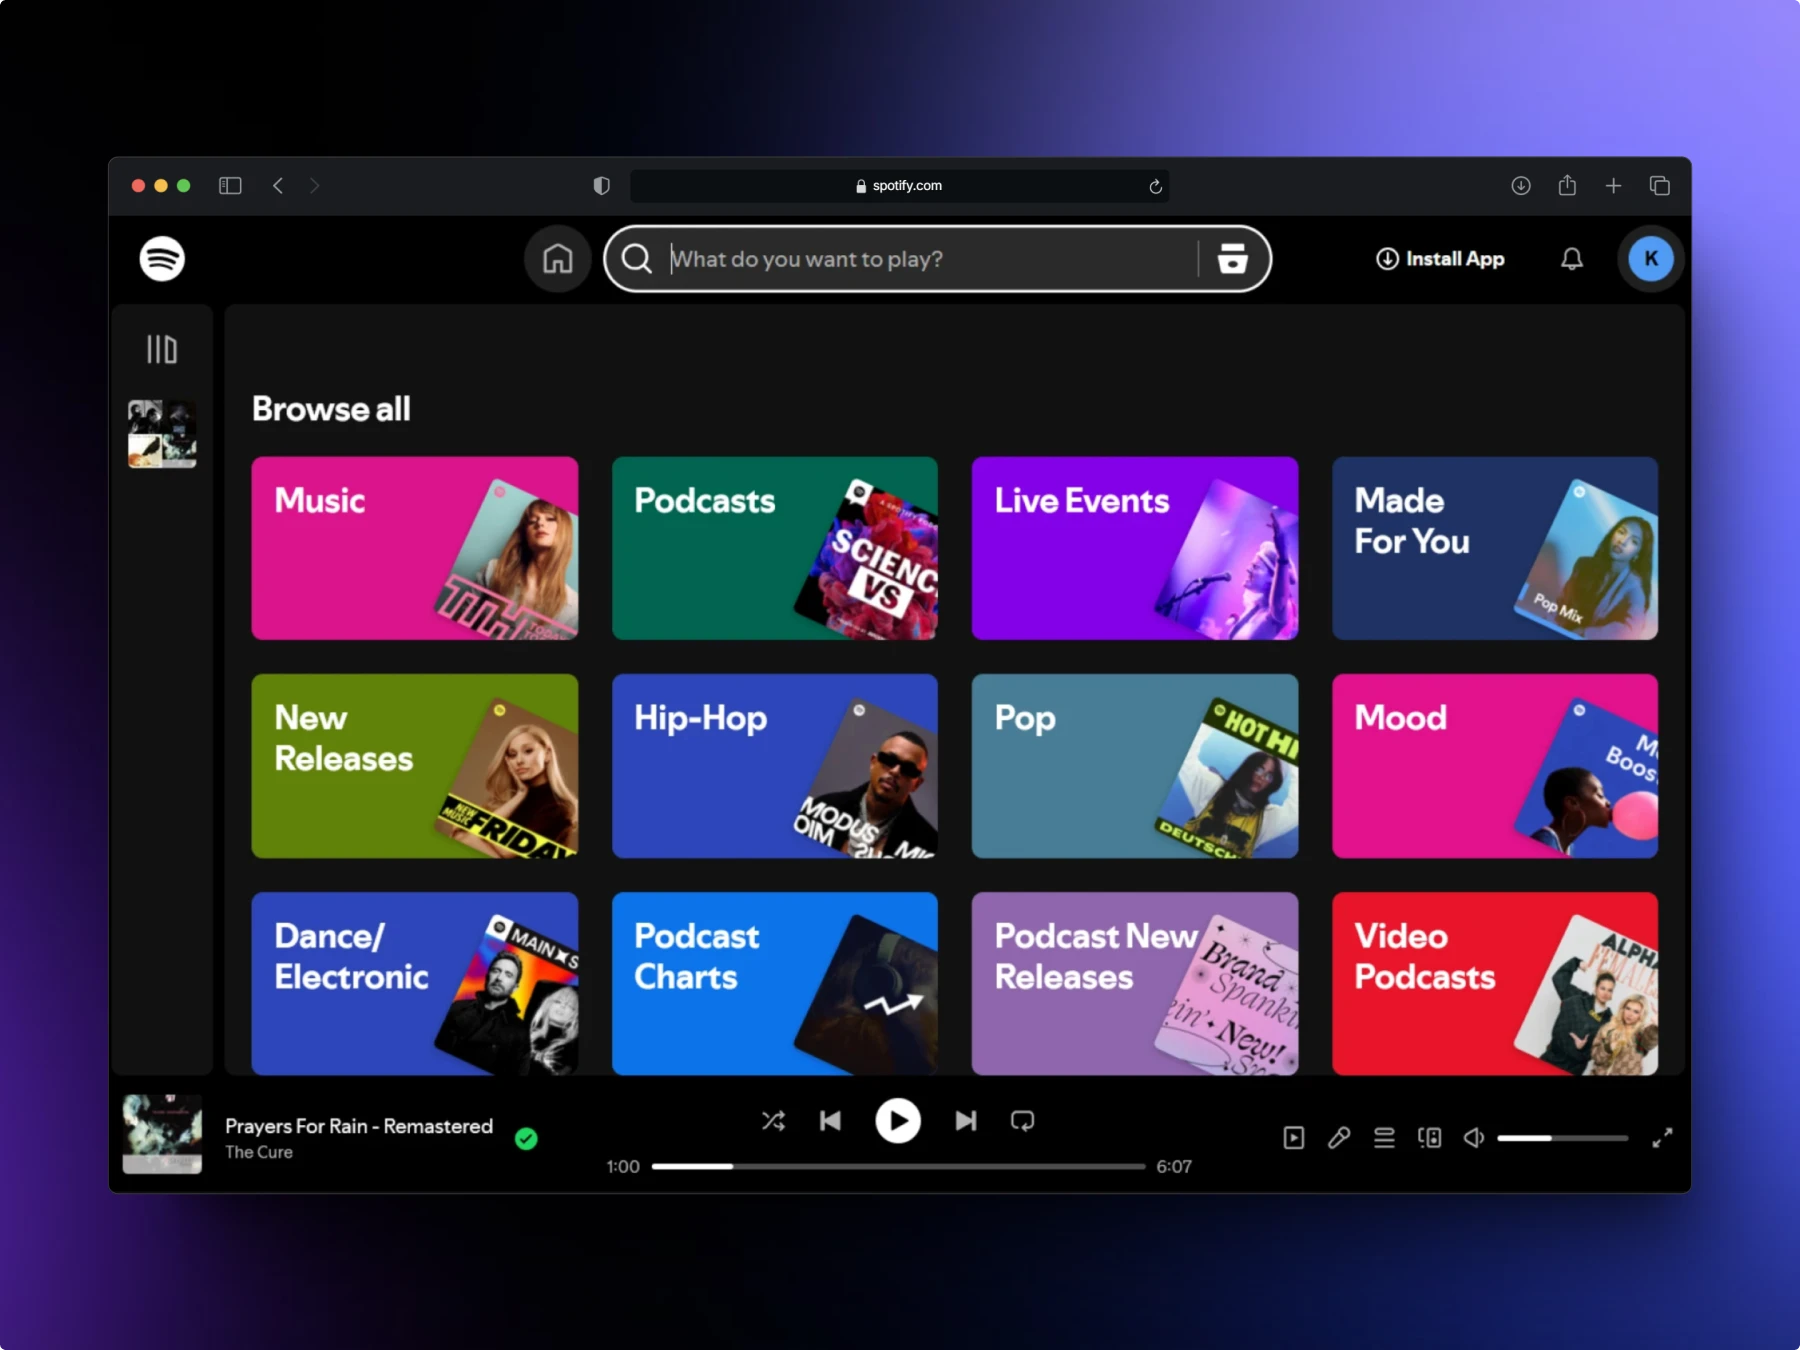Toggle Now Playing view icon
The height and width of the screenshot is (1350, 1800).
(x=1294, y=1138)
